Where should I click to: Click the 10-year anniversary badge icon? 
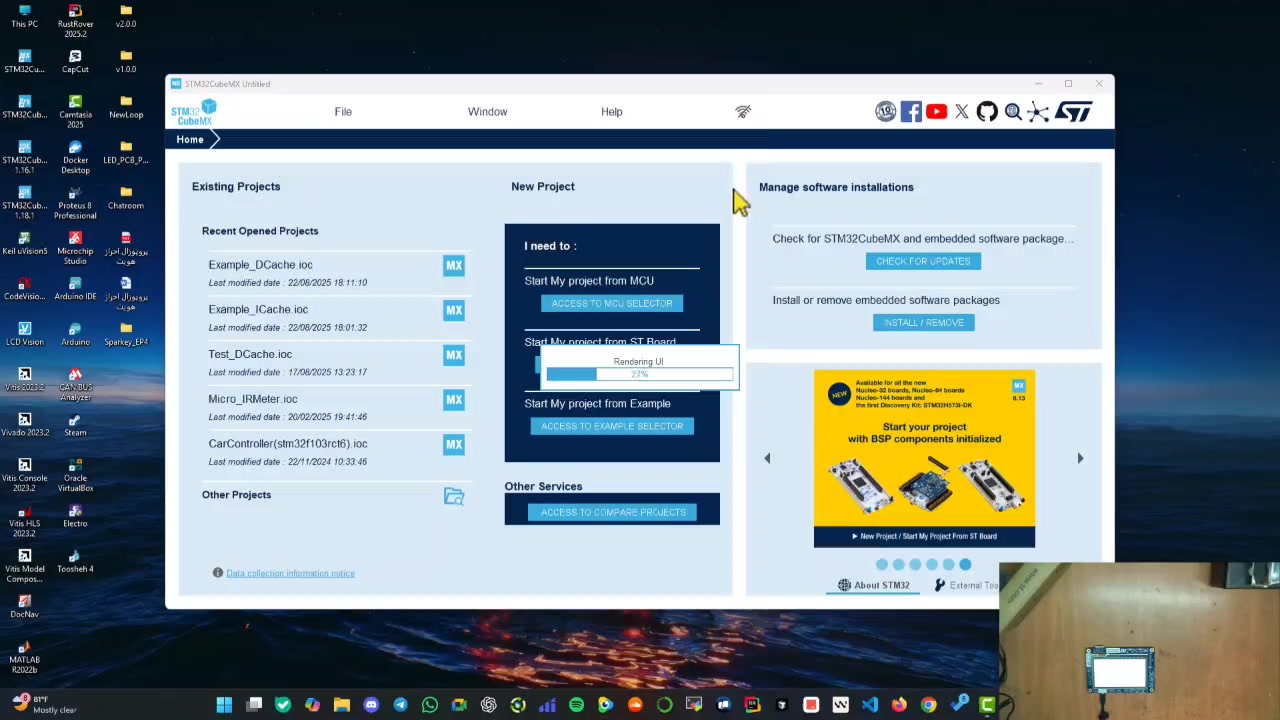885,112
